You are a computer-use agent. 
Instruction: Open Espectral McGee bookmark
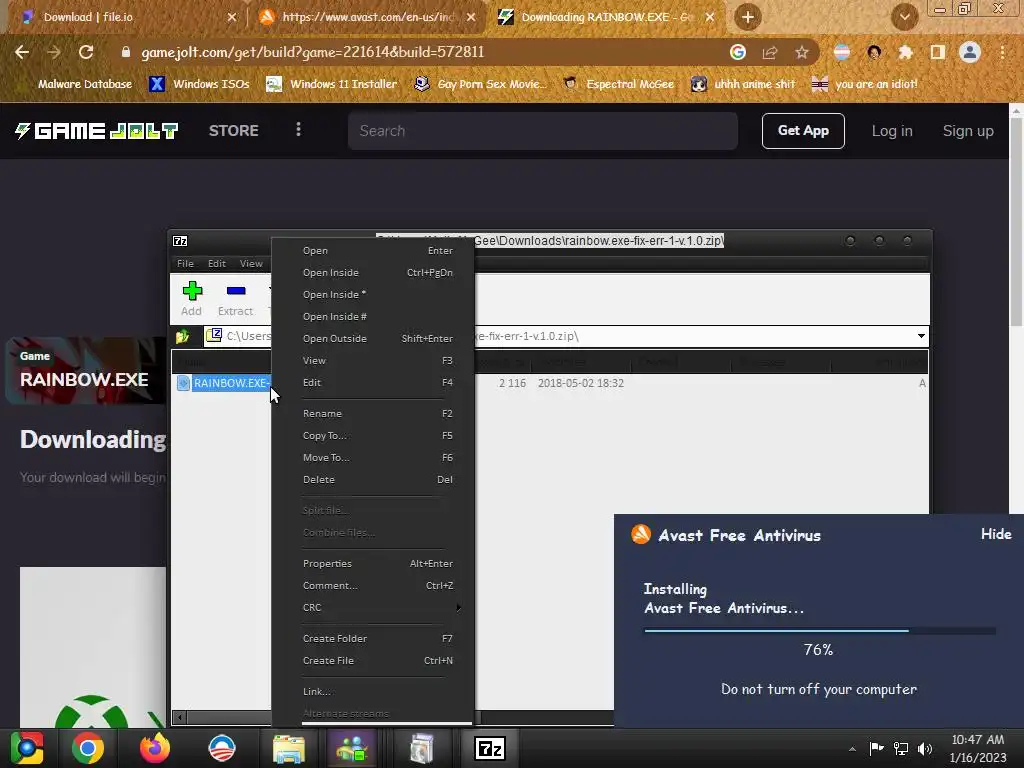pyautogui.click(x=619, y=84)
